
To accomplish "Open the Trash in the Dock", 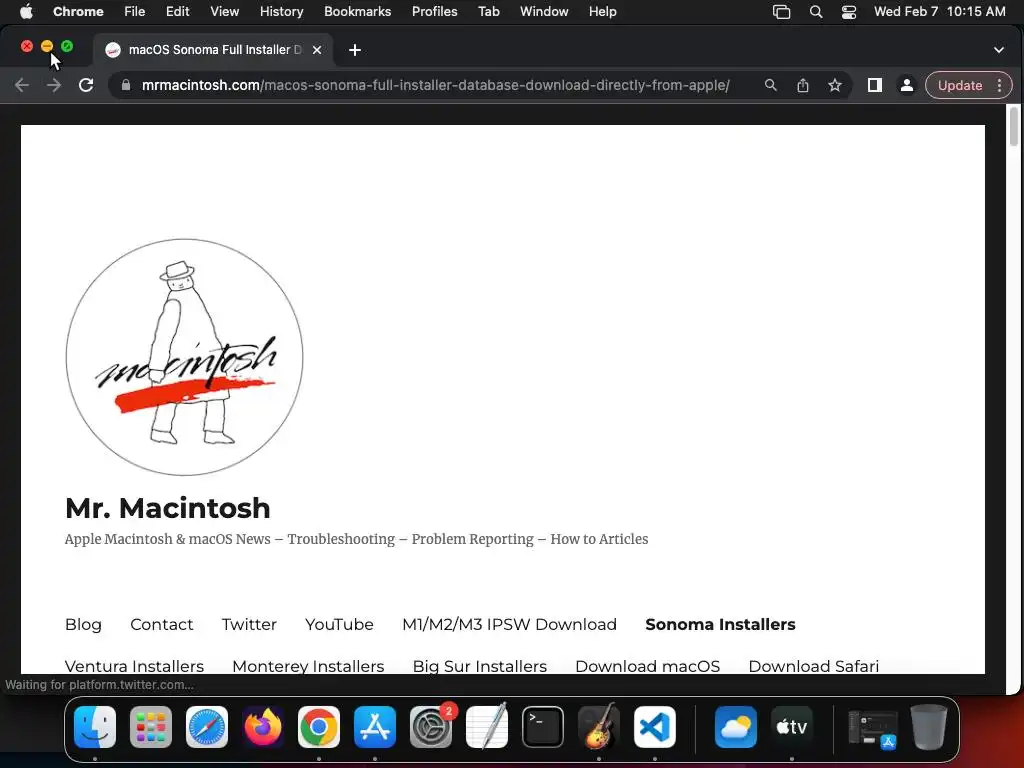I will pyautogui.click(x=929, y=727).
